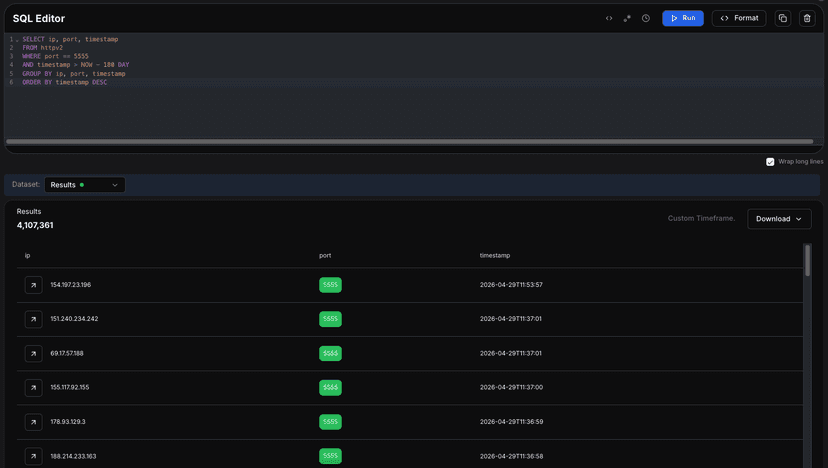Open the Dataset Results dropdown
Viewport: 828px width, 468px height.
click(84, 185)
